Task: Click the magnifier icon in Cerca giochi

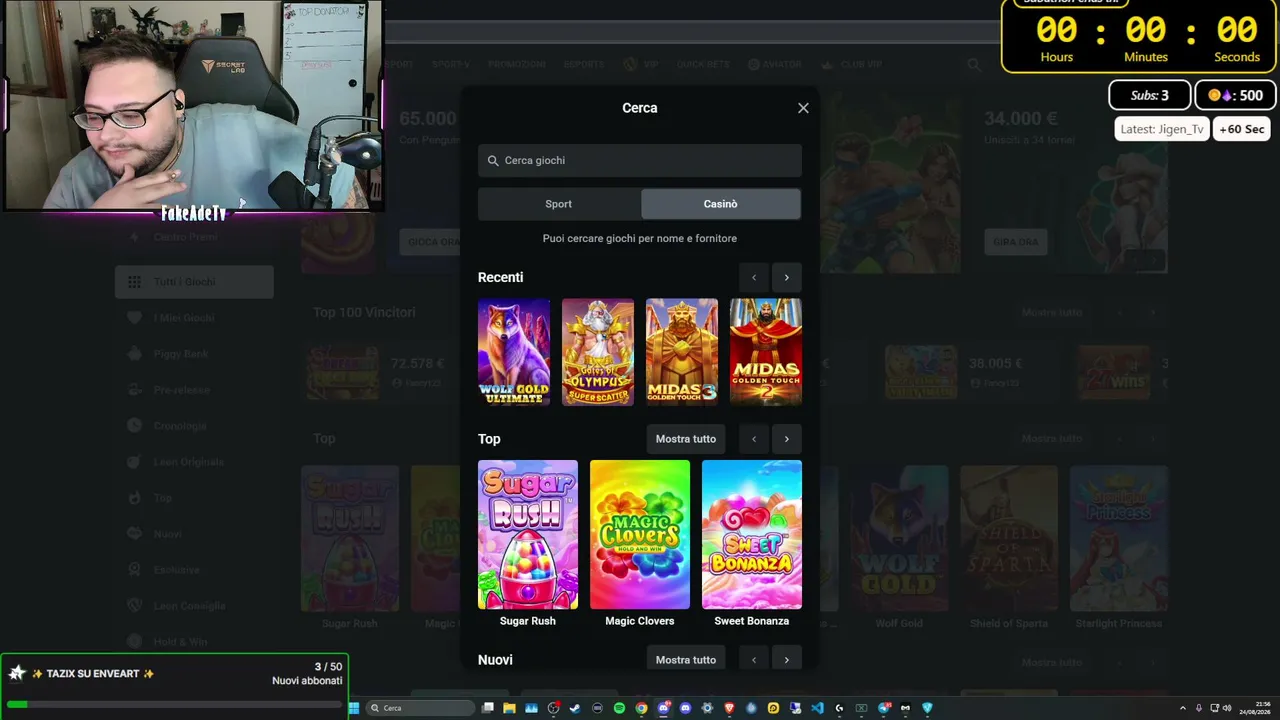Action: (493, 161)
